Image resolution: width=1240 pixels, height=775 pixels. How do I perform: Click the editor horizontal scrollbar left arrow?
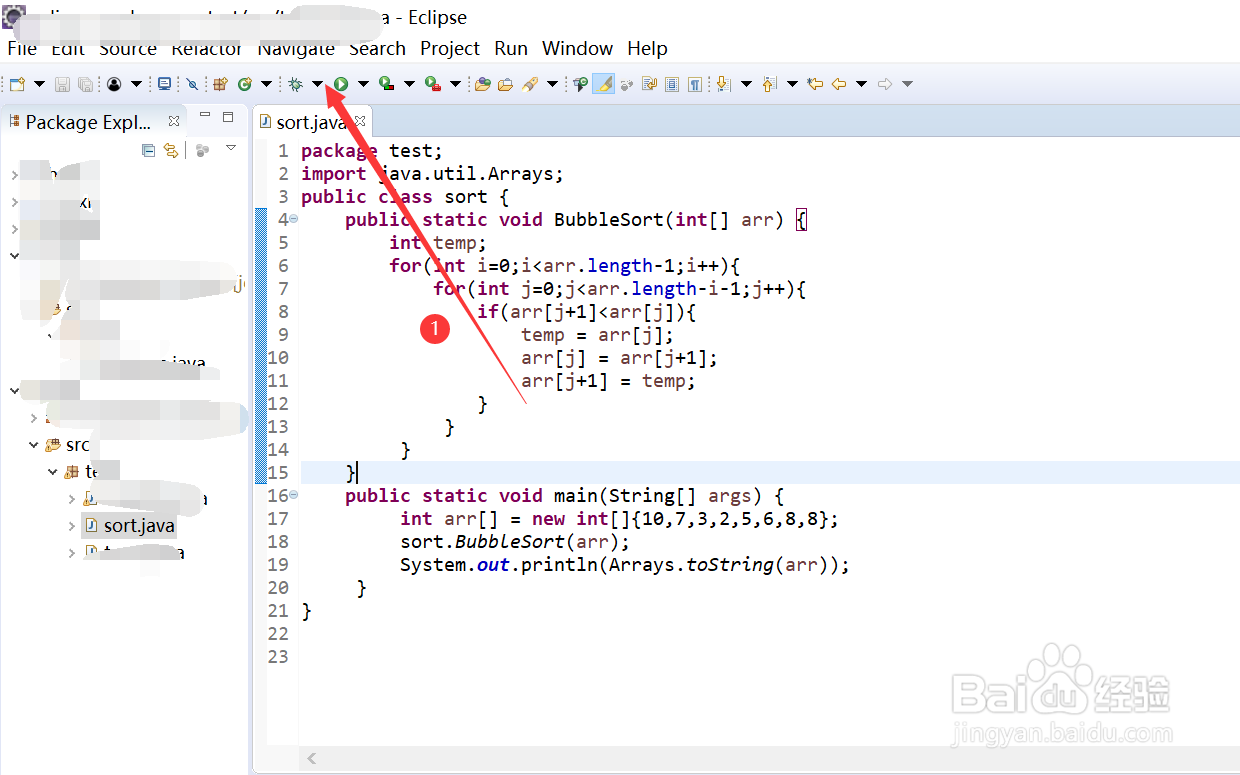[312, 759]
